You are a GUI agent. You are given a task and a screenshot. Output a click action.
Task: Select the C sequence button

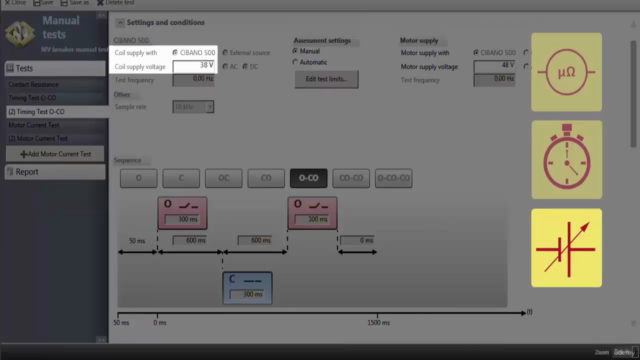(x=181, y=178)
